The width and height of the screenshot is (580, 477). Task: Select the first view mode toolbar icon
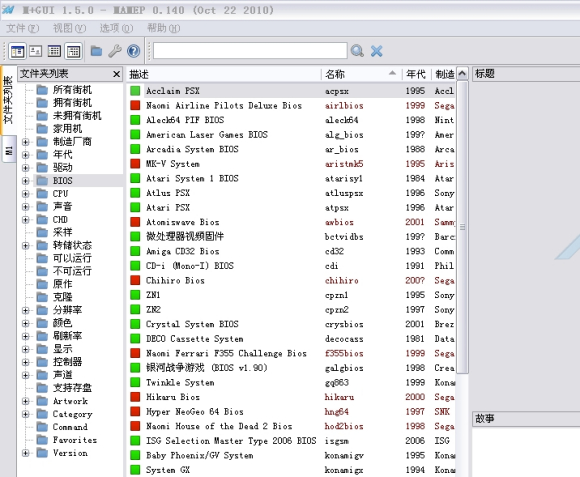click(x=17, y=51)
